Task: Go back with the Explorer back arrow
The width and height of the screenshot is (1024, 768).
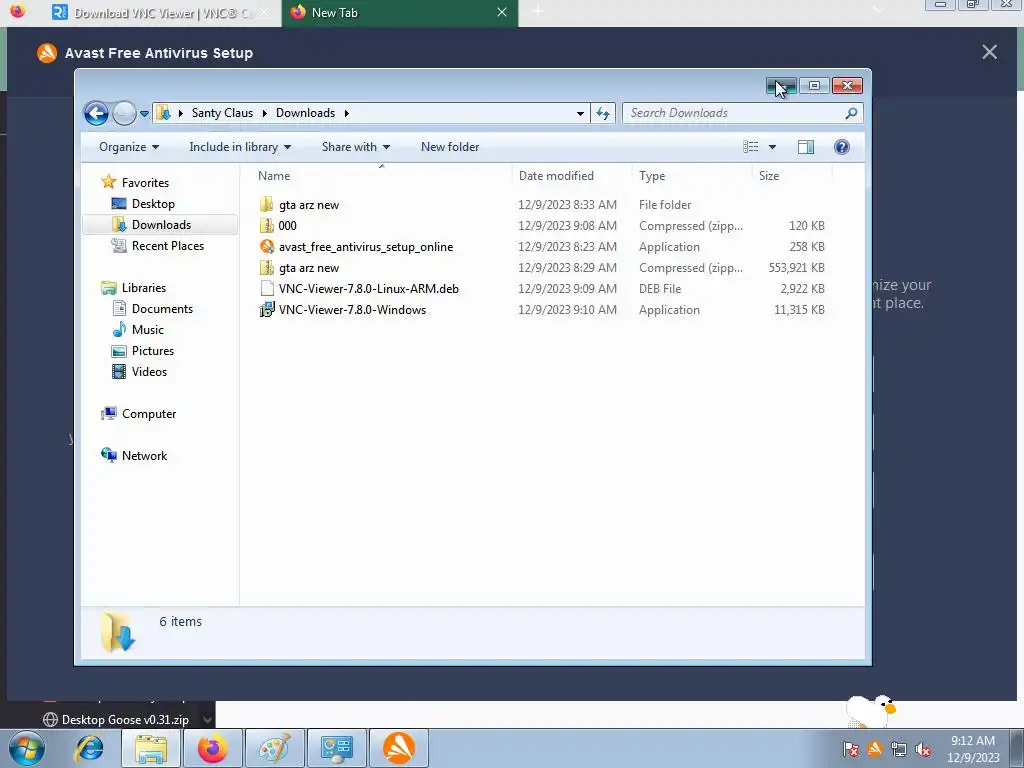Action: tap(96, 114)
